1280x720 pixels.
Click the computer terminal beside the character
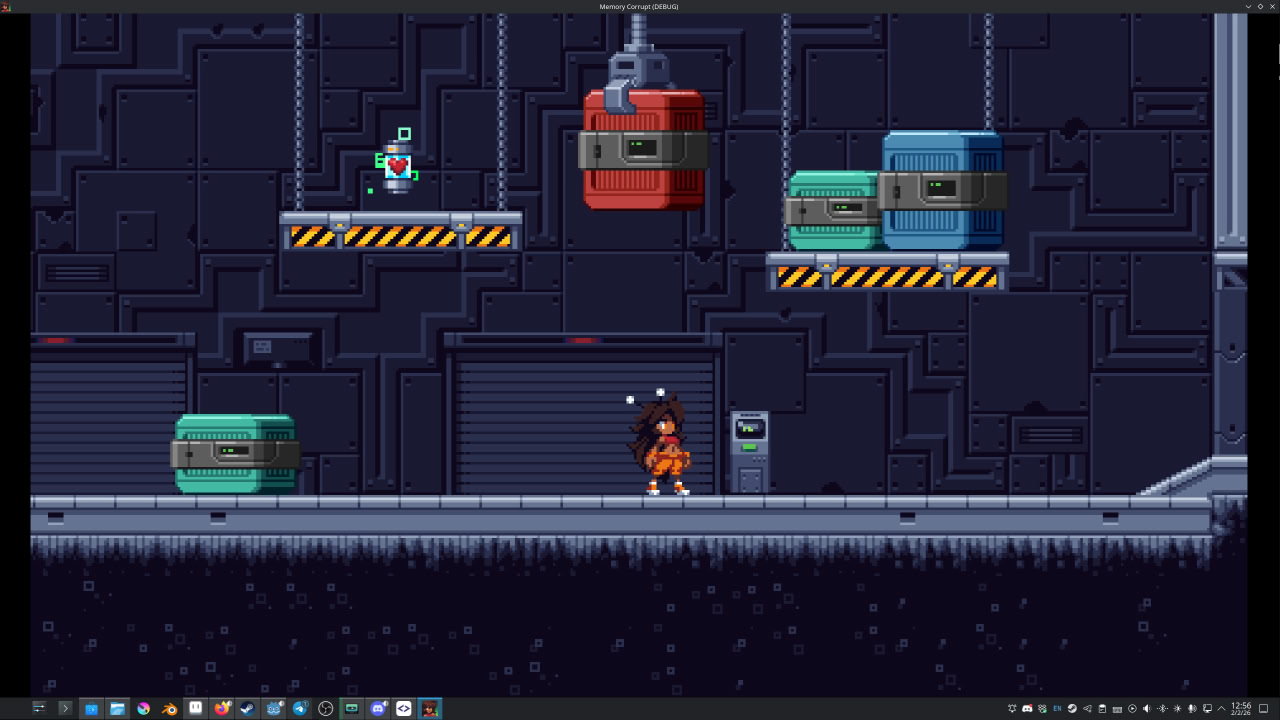point(749,452)
